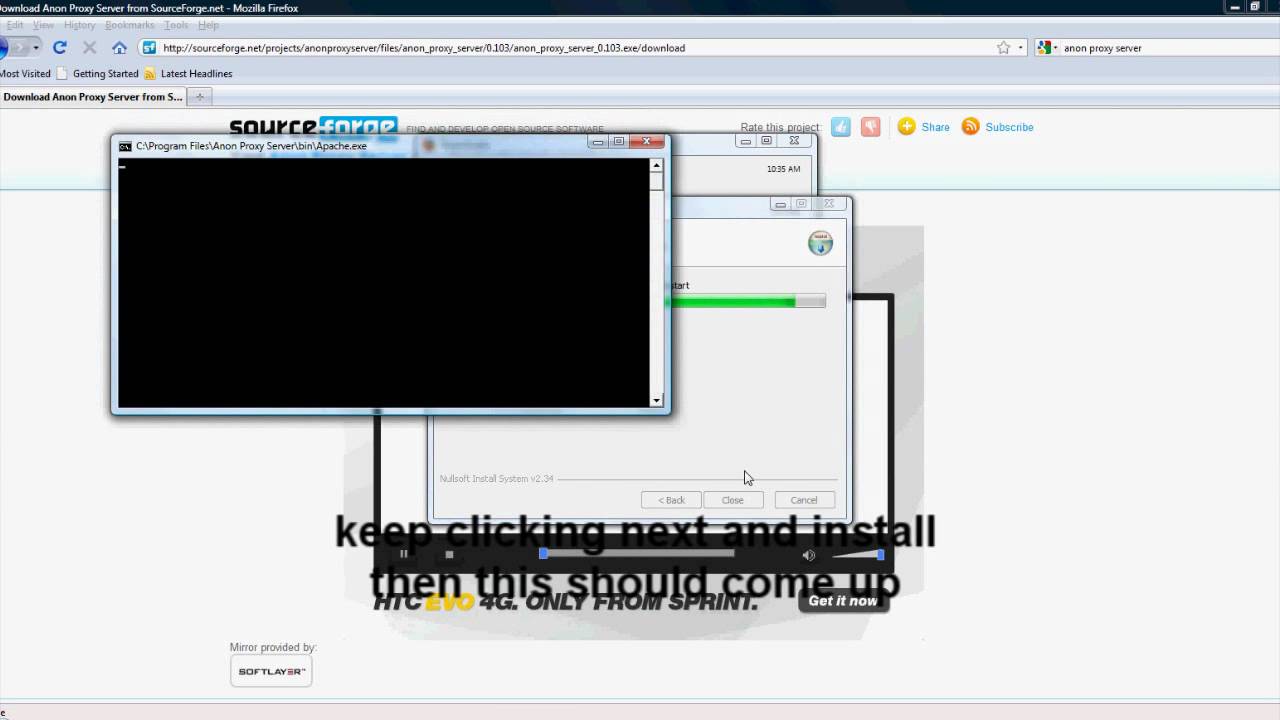
Task: Click the SourceForge logo
Action: click(x=314, y=126)
